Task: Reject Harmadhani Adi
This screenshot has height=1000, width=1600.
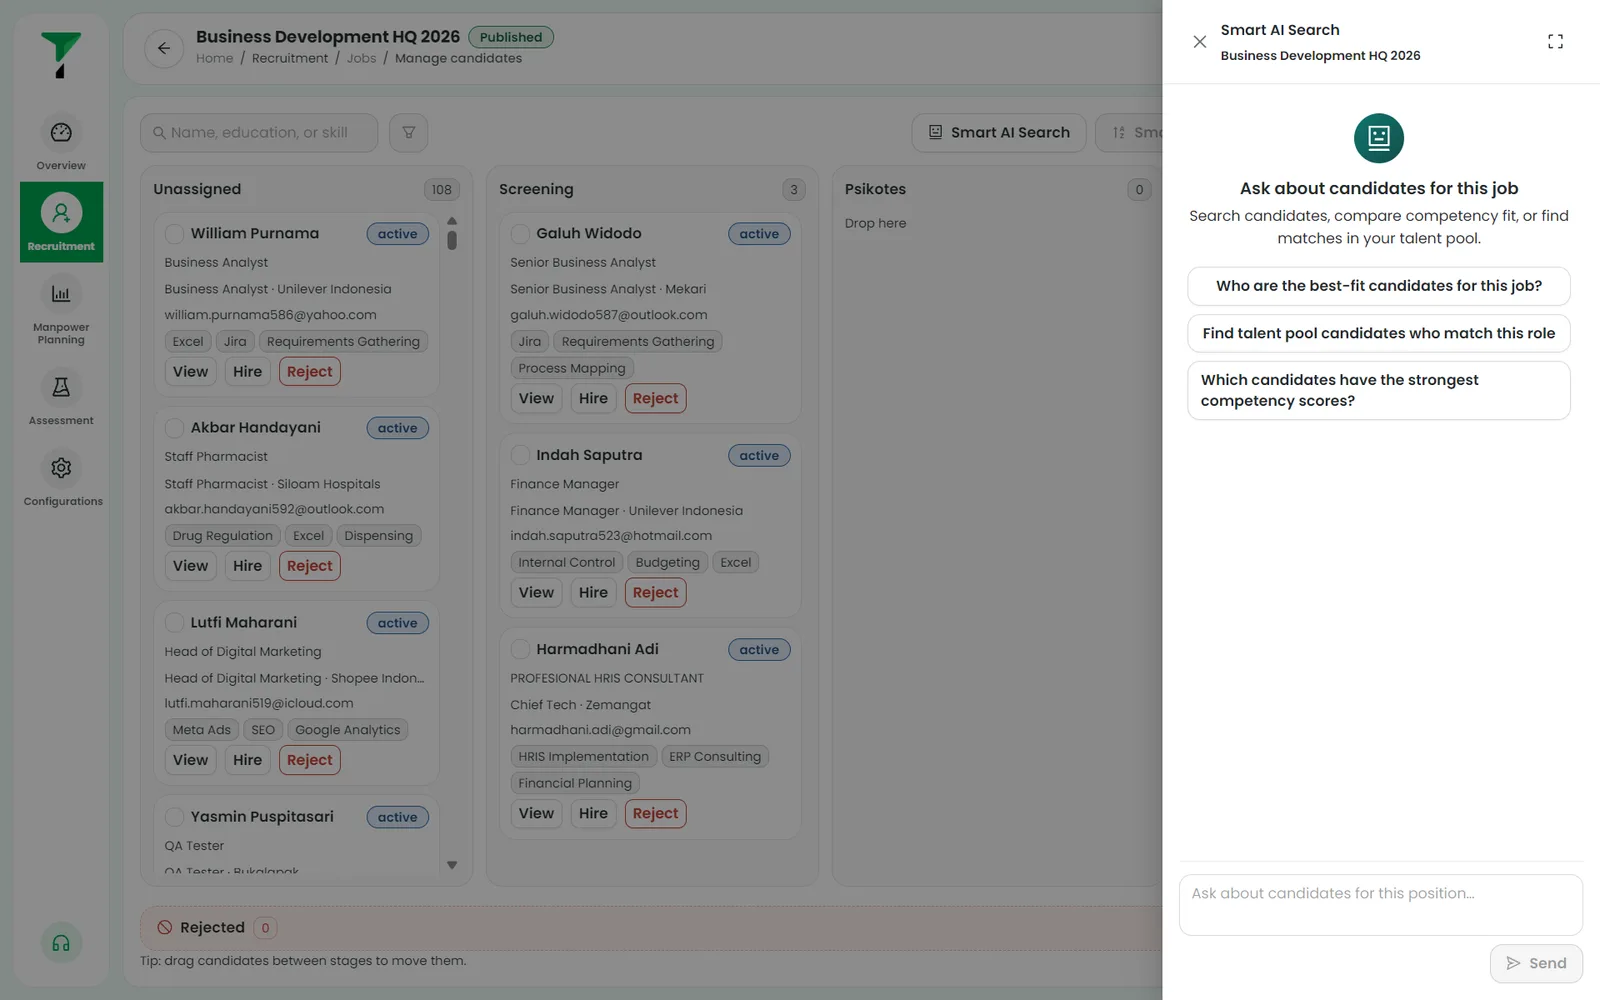Action: (655, 813)
